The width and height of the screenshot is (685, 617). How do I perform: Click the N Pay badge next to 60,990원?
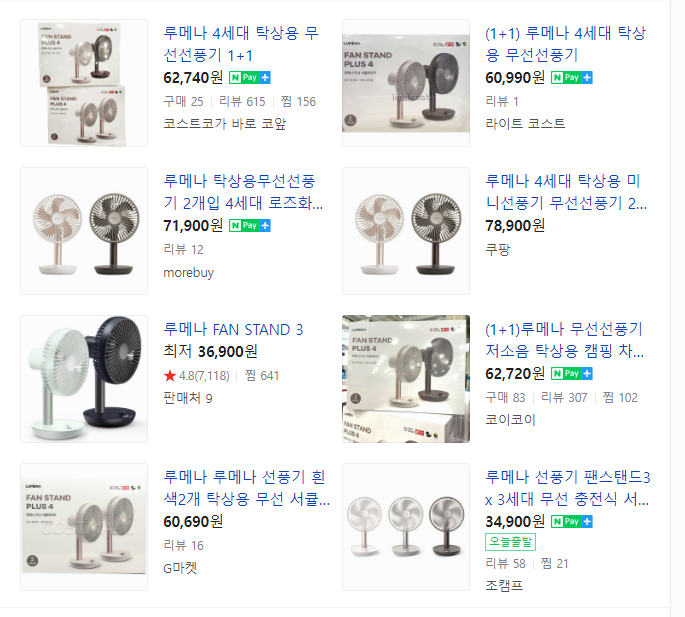coord(571,78)
